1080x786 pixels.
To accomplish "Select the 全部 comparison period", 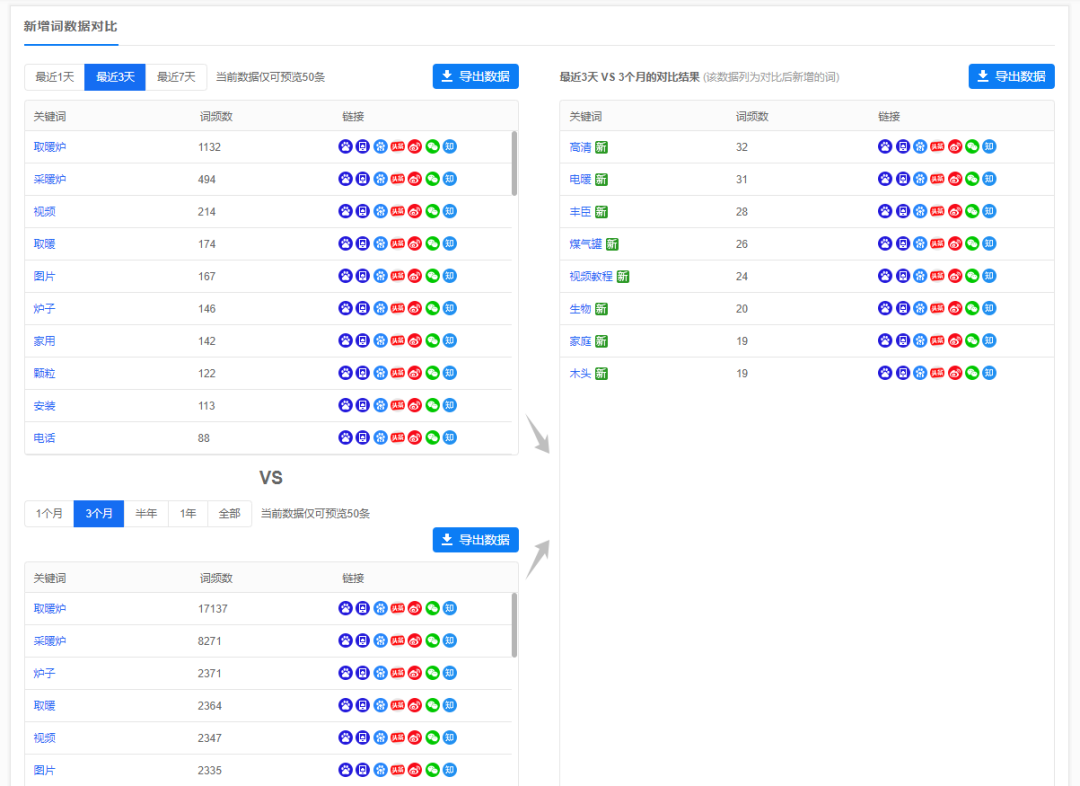I will 229,514.
